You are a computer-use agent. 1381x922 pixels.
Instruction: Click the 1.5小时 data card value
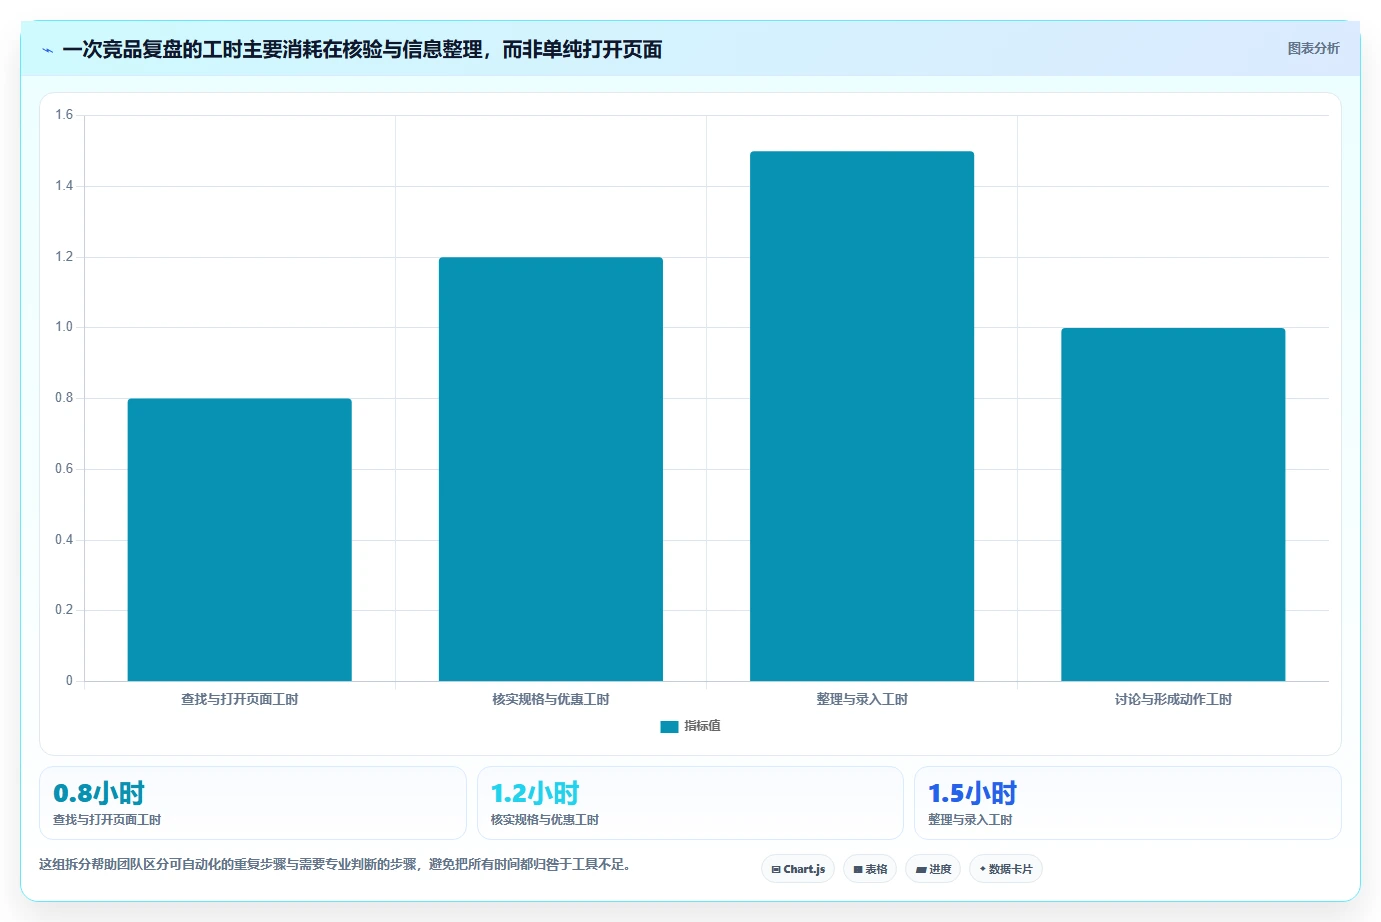tap(972, 793)
